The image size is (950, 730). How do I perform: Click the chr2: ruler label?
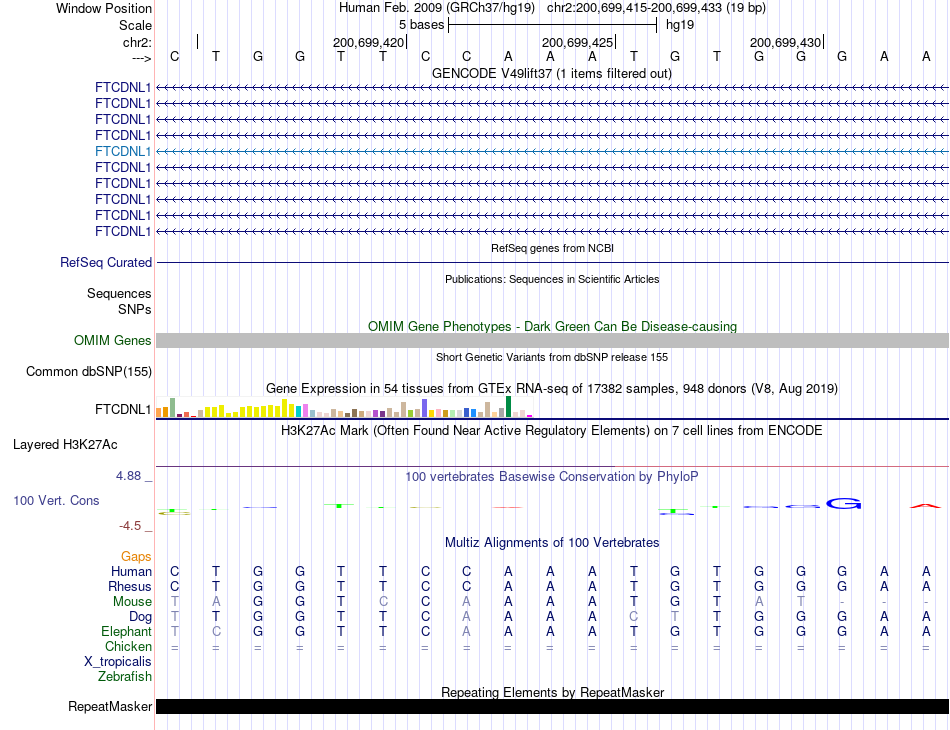137,42
